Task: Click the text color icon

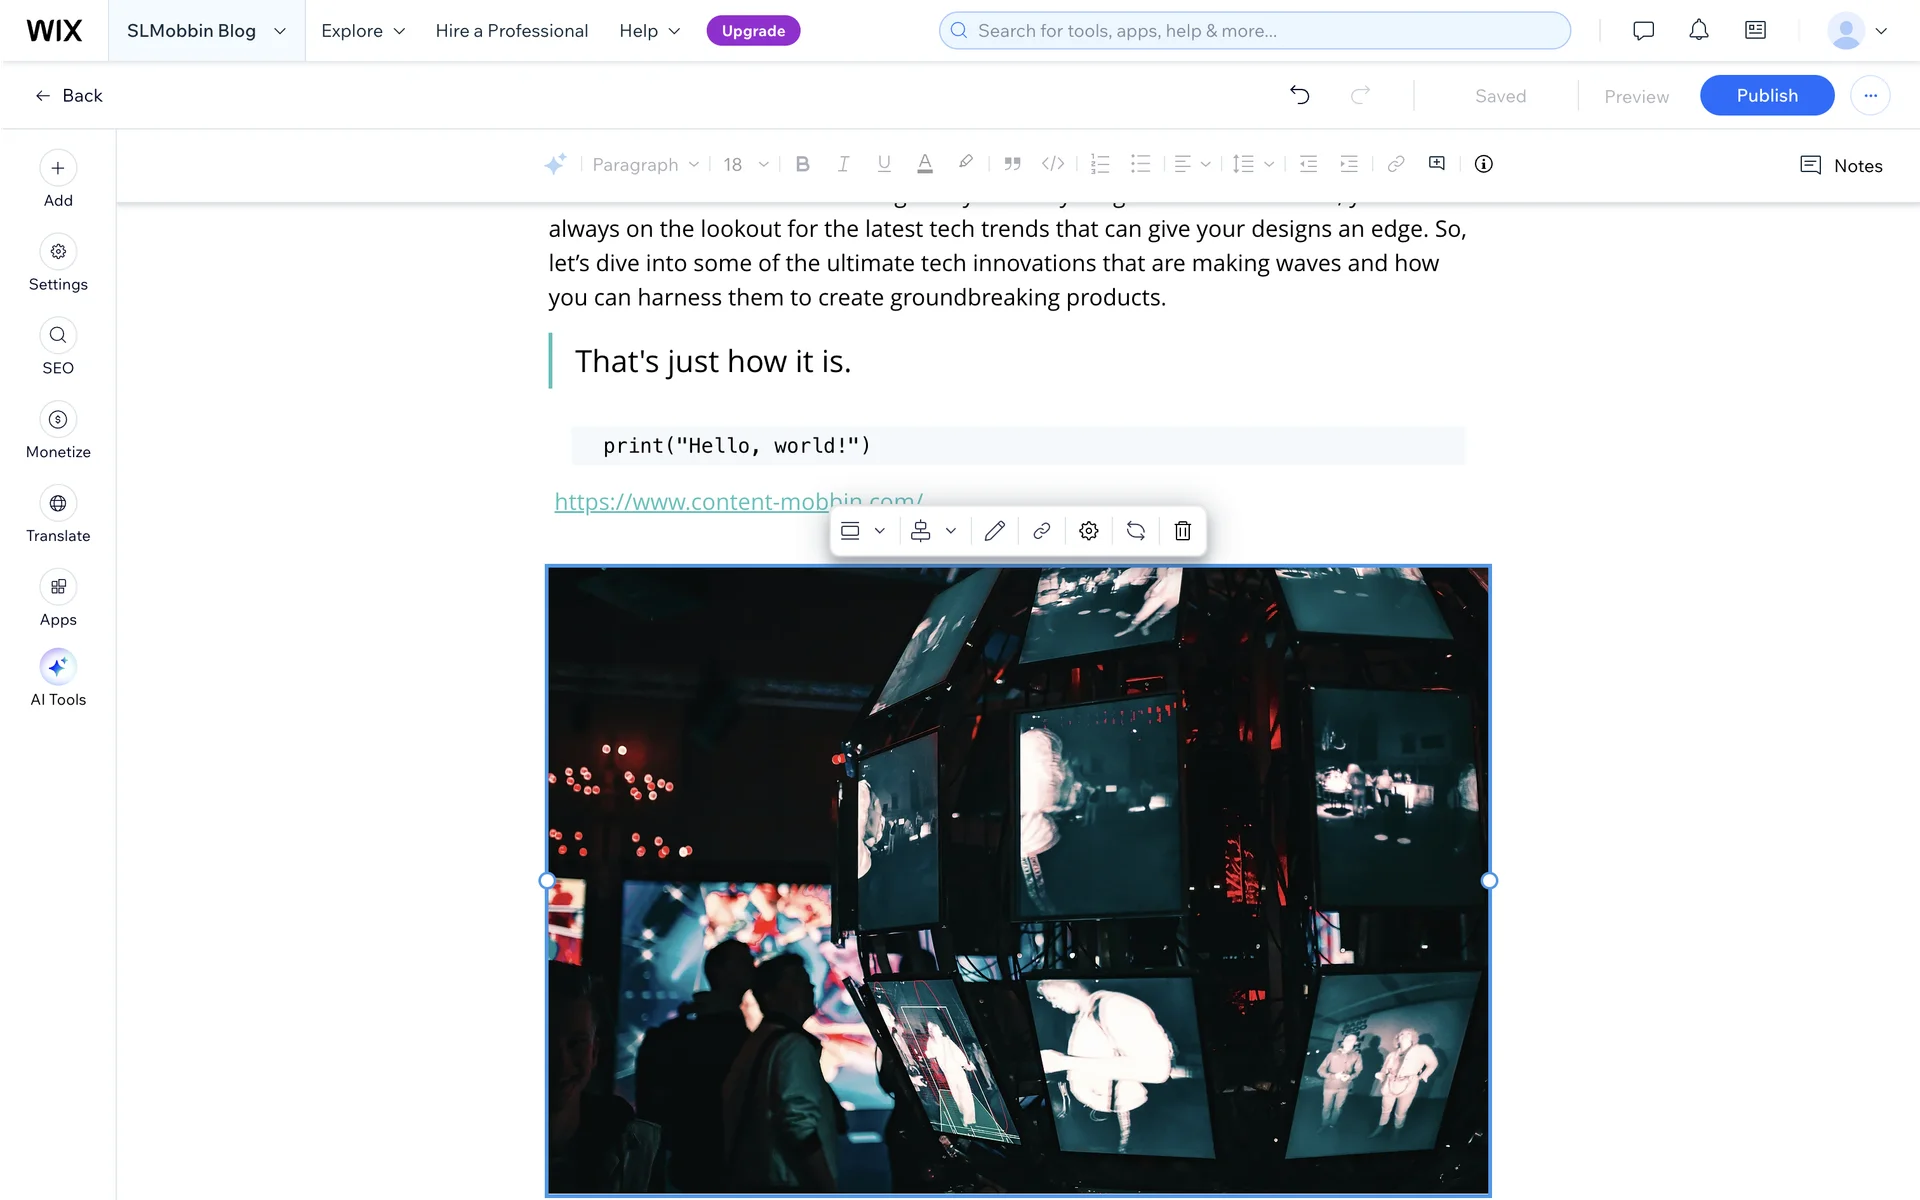Action: [925, 164]
